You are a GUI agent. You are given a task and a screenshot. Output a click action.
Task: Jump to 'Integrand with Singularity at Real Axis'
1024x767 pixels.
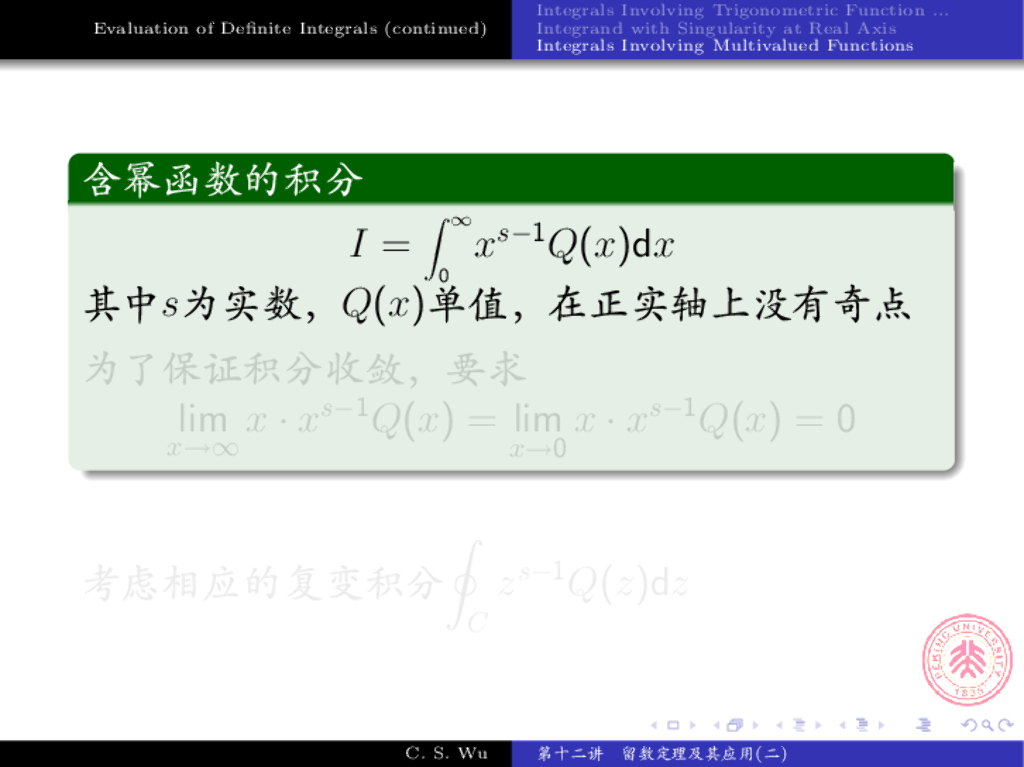pyautogui.click(x=716, y=28)
